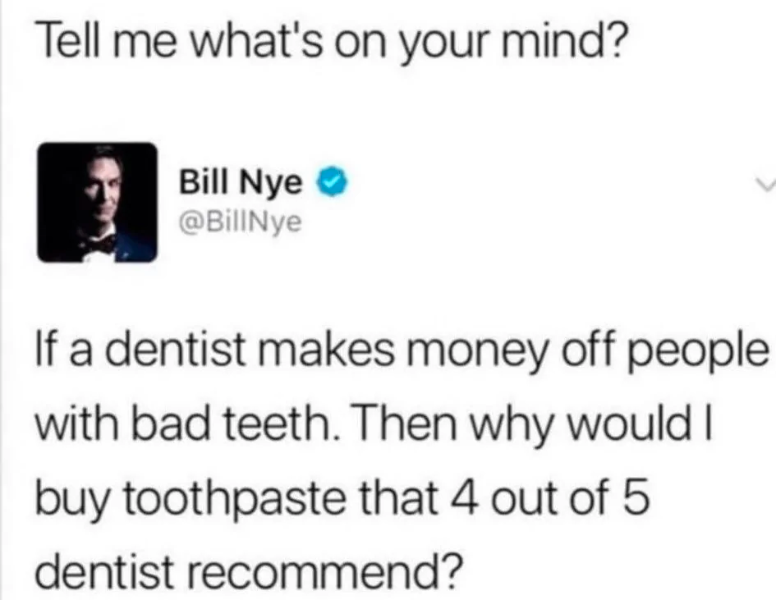Click the face in the profile avatar
This screenshot has height=600, width=776.
coord(103,193)
